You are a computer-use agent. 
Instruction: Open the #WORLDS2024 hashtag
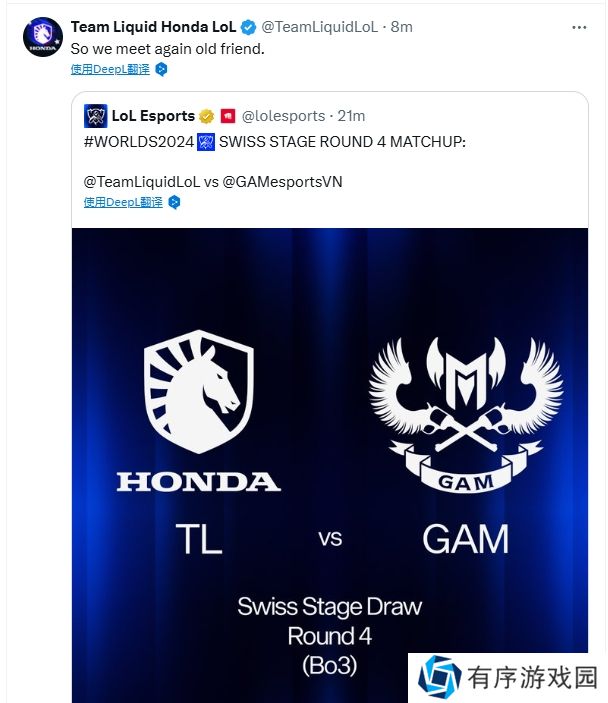(x=139, y=142)
